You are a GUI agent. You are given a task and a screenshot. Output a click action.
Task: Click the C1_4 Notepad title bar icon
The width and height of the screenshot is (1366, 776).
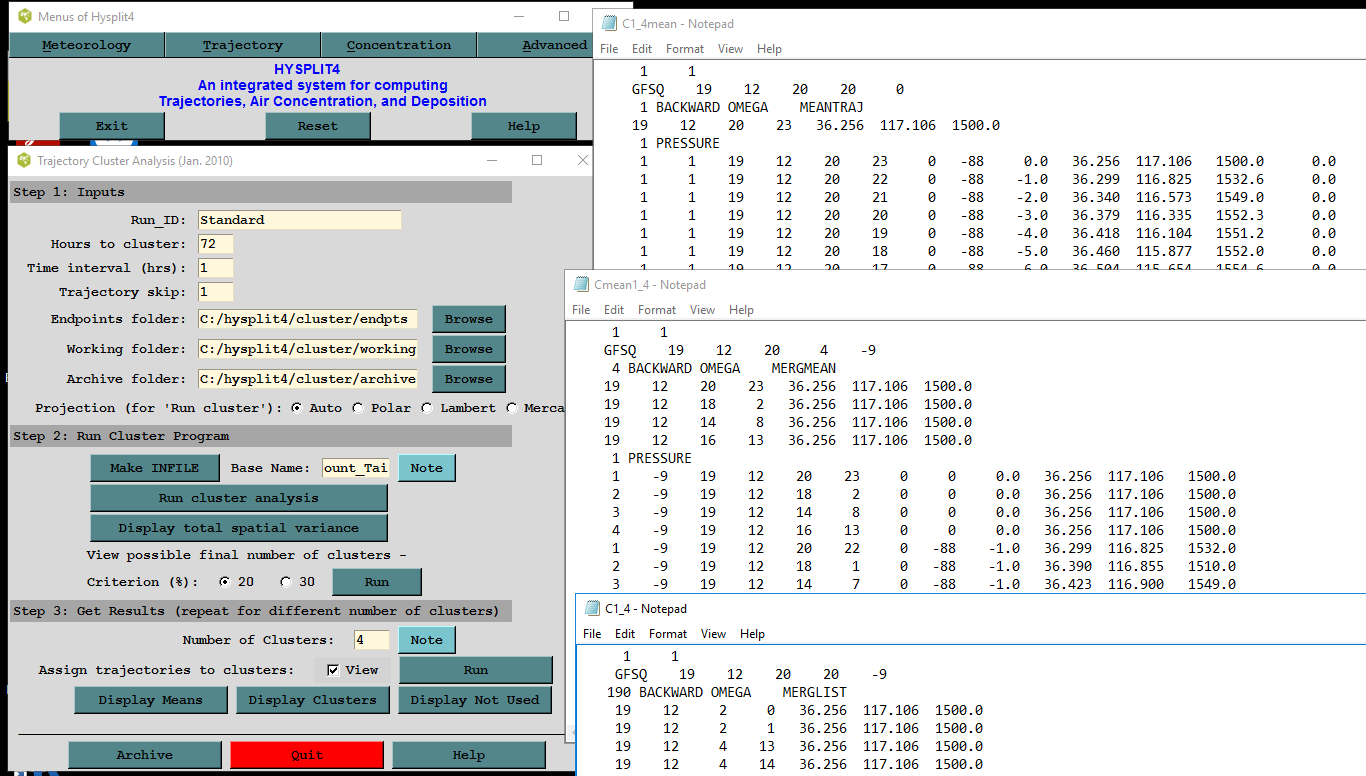point(592,609)
